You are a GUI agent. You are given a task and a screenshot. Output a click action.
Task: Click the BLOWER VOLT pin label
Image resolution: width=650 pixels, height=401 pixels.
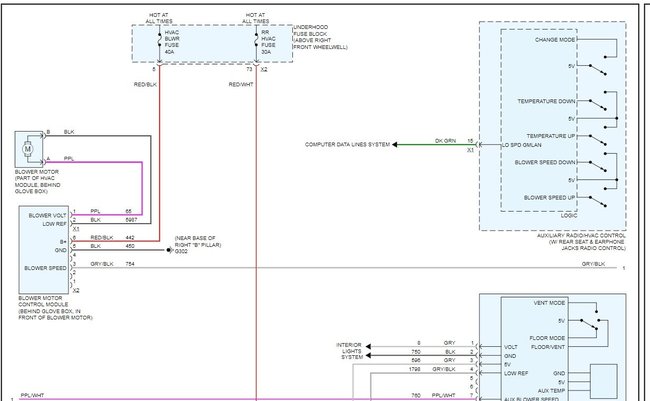pyautogui.click(x=47, y=215)
